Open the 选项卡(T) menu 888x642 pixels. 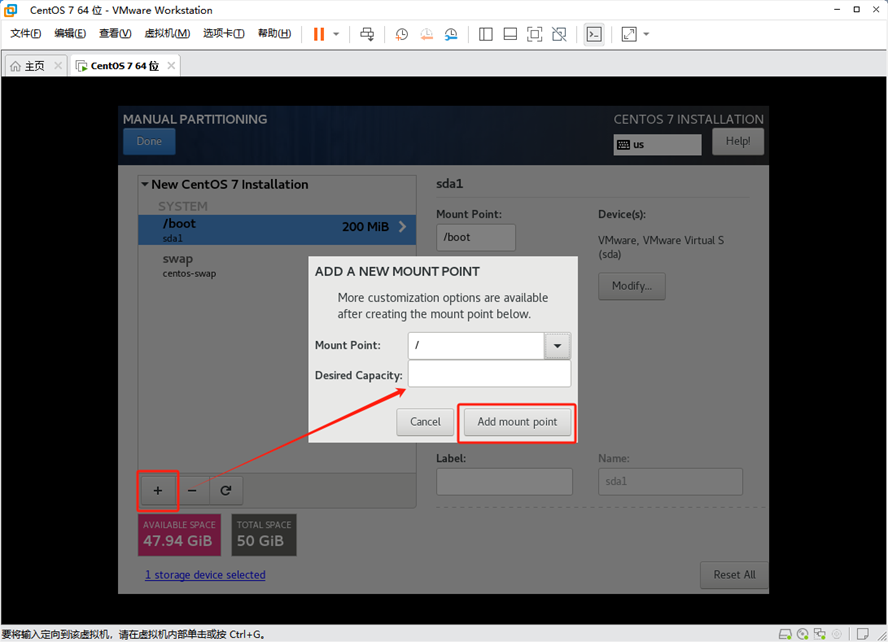[224, 33]
